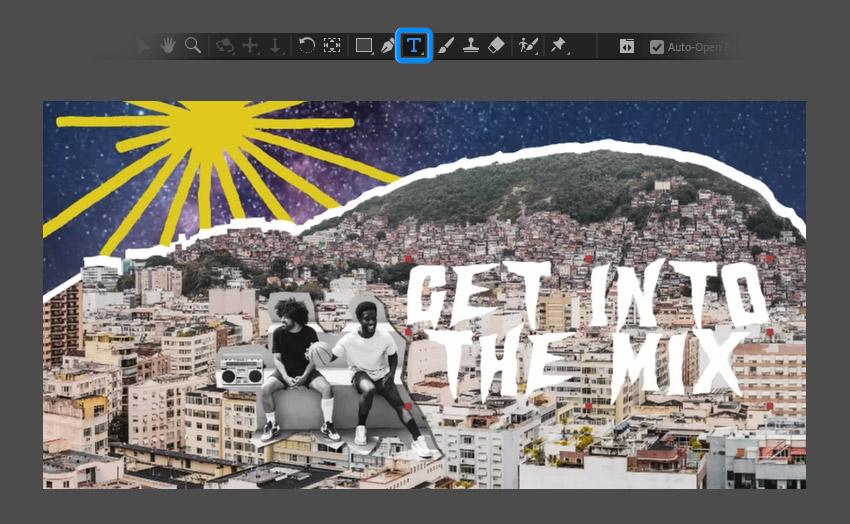Select the Roto Brush tool
Image resolution: width=850 pixels, height=524 pixels.
coord(527,46)
